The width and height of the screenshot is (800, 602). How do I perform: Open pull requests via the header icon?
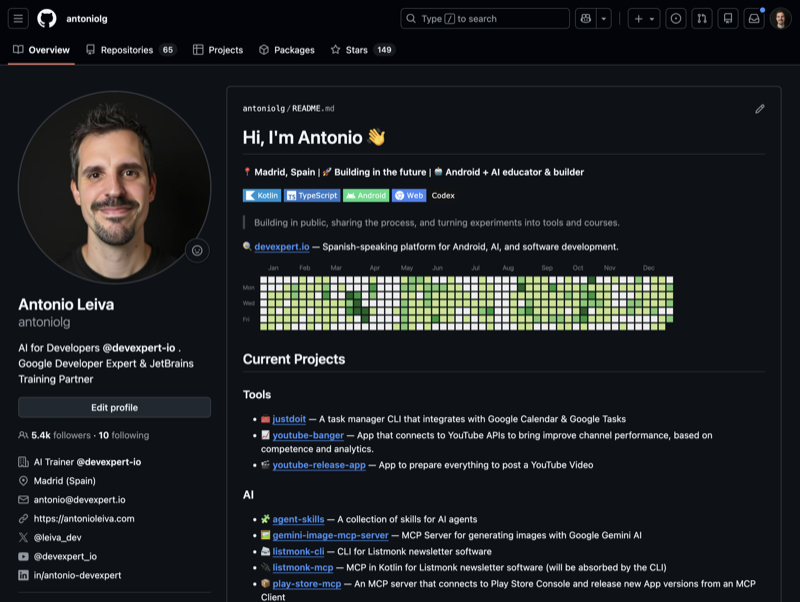tap(702, 18)
